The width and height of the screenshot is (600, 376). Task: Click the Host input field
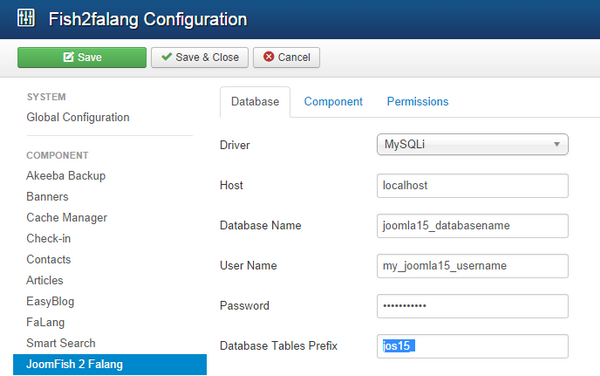point(473,186)
